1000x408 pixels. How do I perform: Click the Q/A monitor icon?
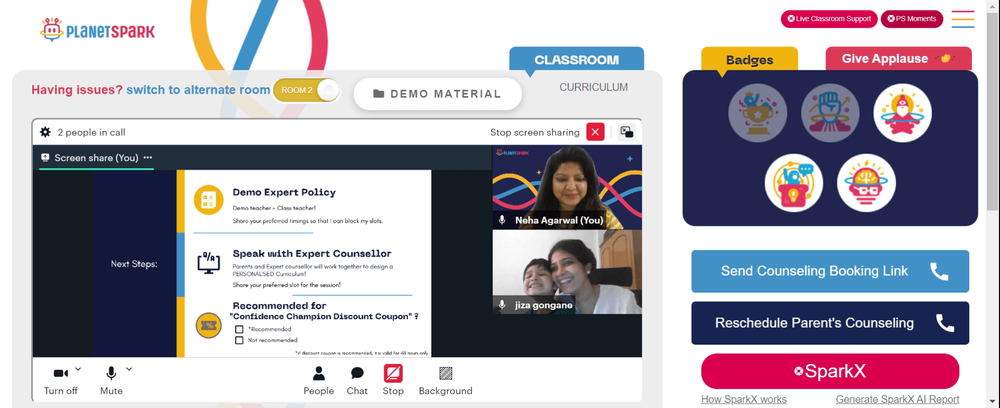pos(209,263)
